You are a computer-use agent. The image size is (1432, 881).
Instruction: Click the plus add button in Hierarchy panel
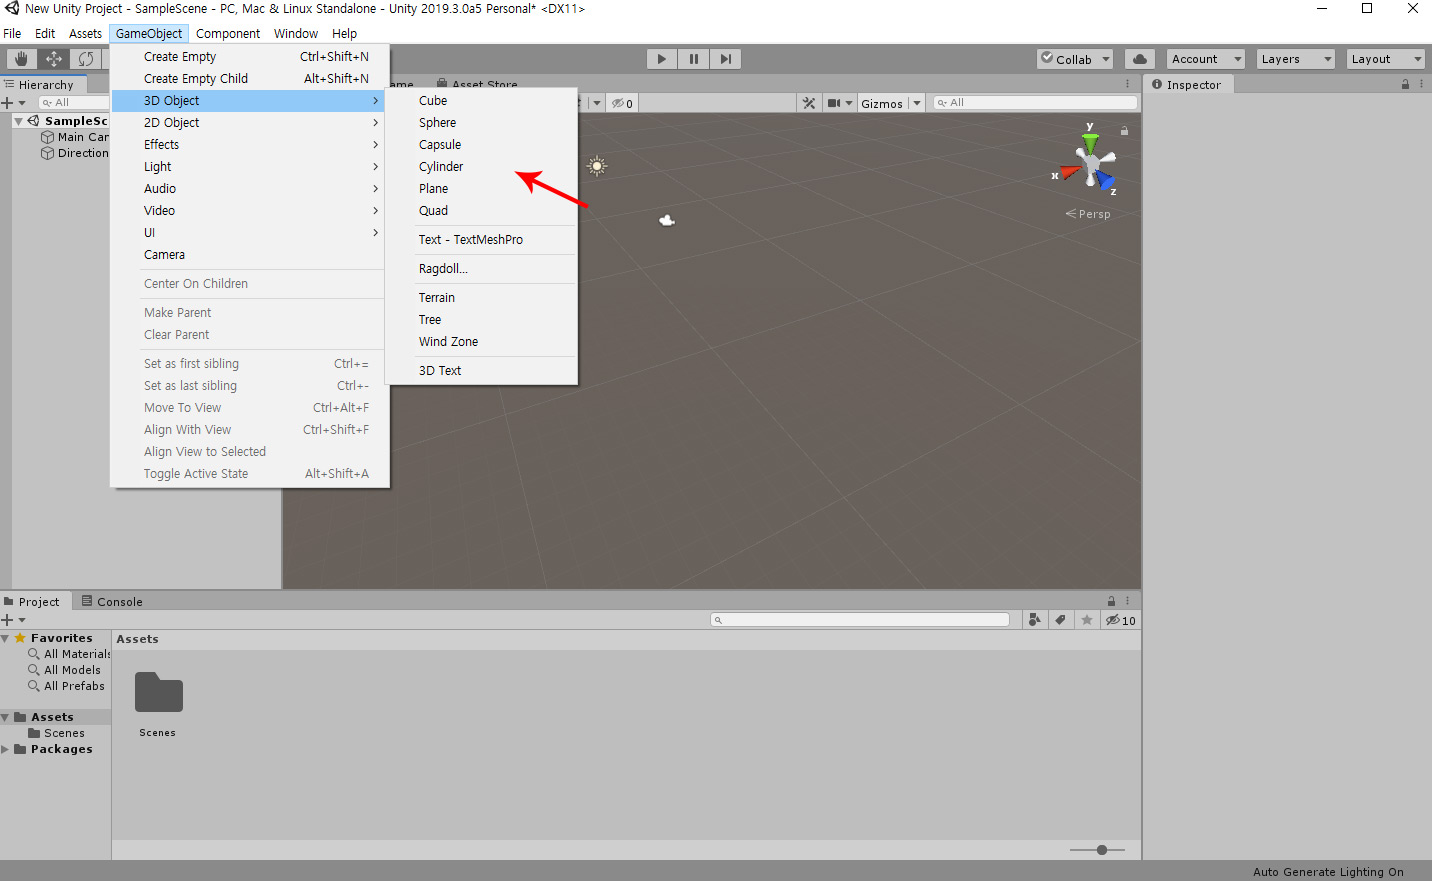coord(8,103)
